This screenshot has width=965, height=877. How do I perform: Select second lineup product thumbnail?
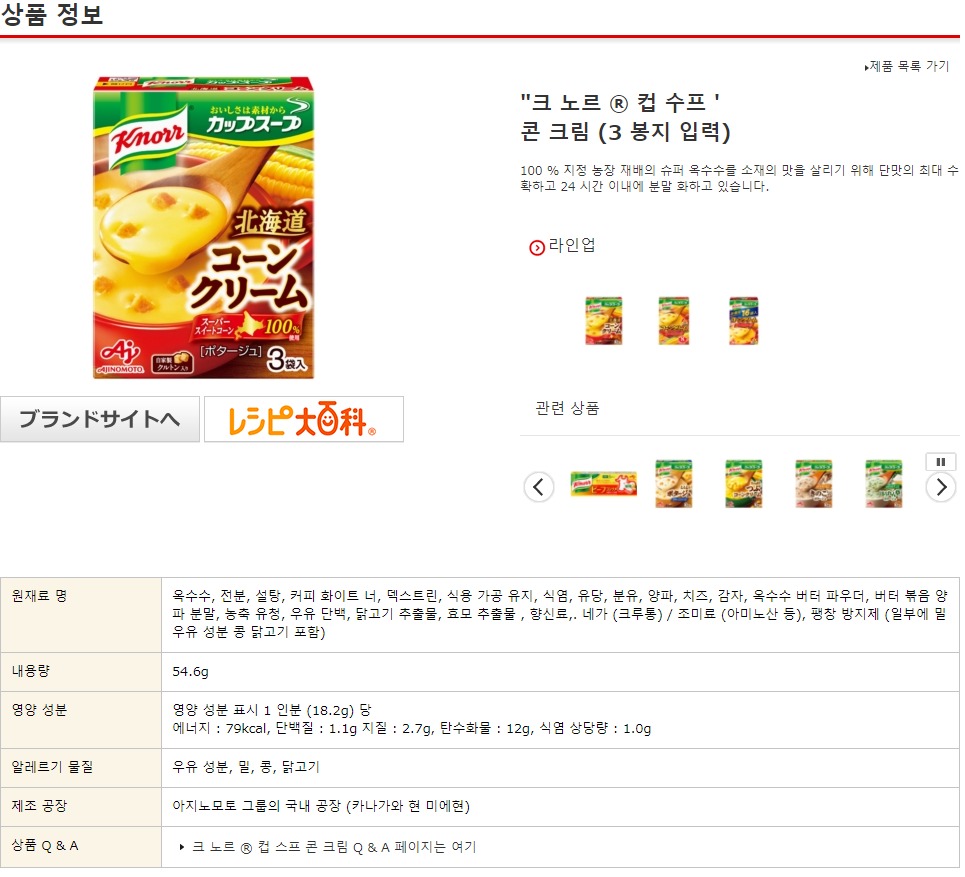[674, 322]
